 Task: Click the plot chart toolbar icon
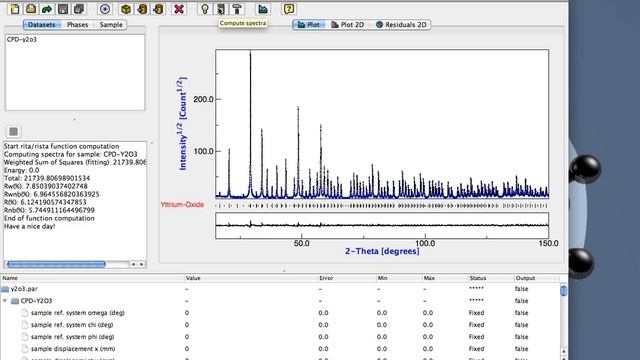[x=262, y=9]
